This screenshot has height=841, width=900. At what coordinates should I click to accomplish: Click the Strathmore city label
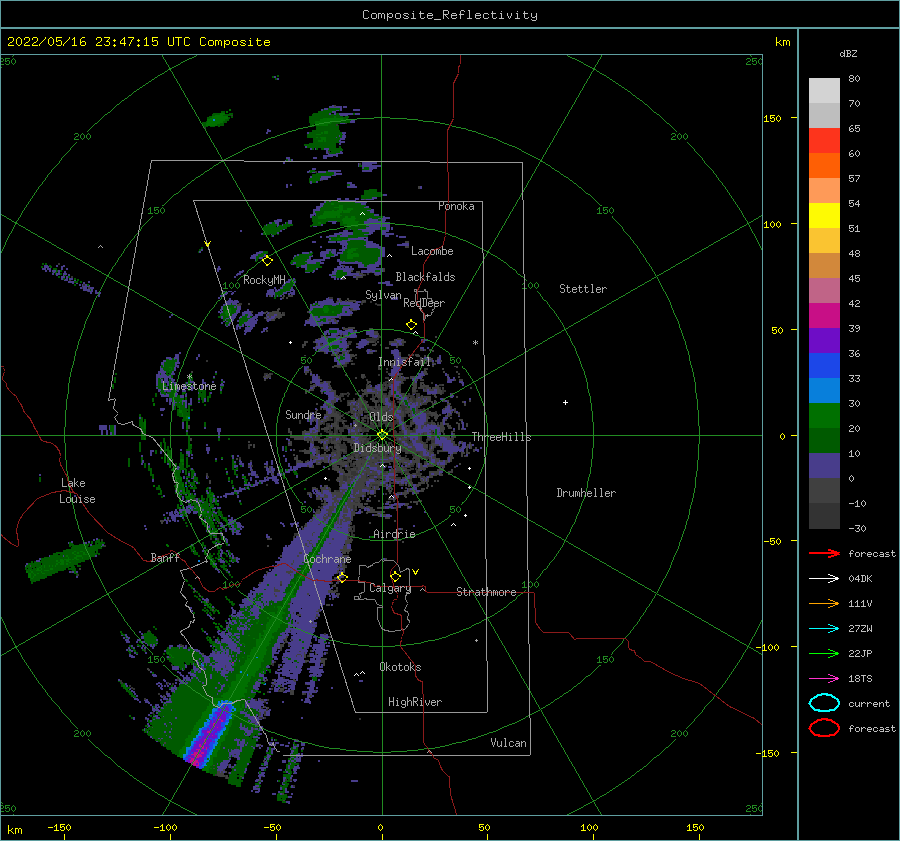pyautogui.click(x=486, y=592)
